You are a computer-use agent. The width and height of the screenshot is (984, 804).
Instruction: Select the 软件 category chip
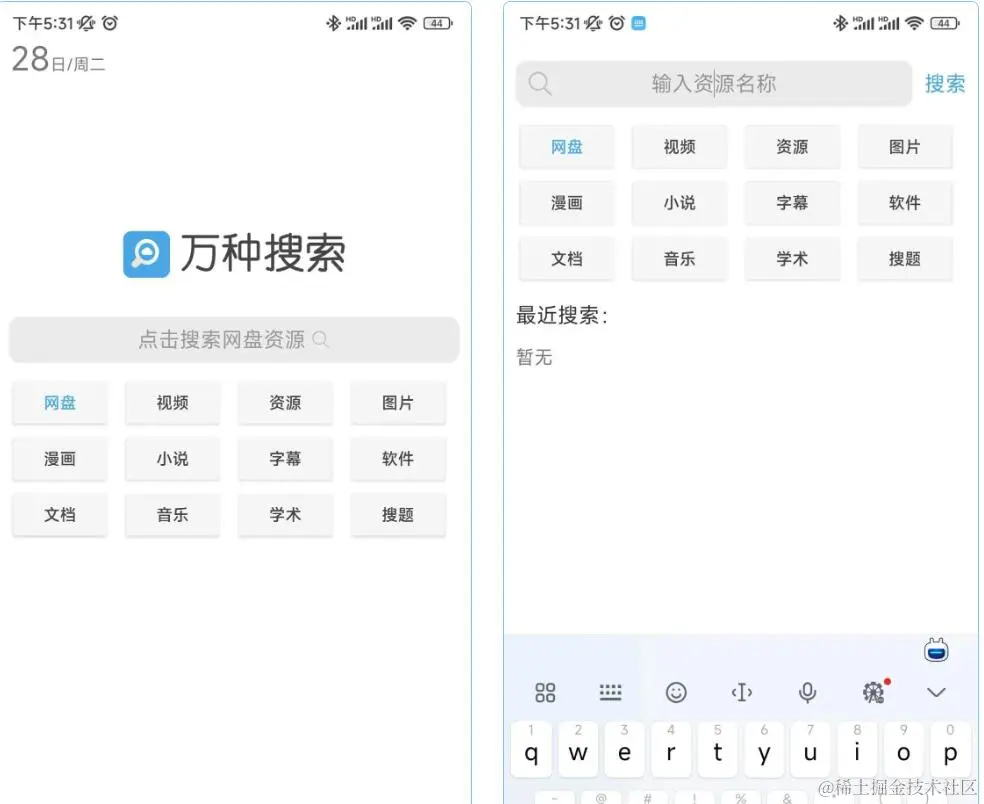[905, 202]
